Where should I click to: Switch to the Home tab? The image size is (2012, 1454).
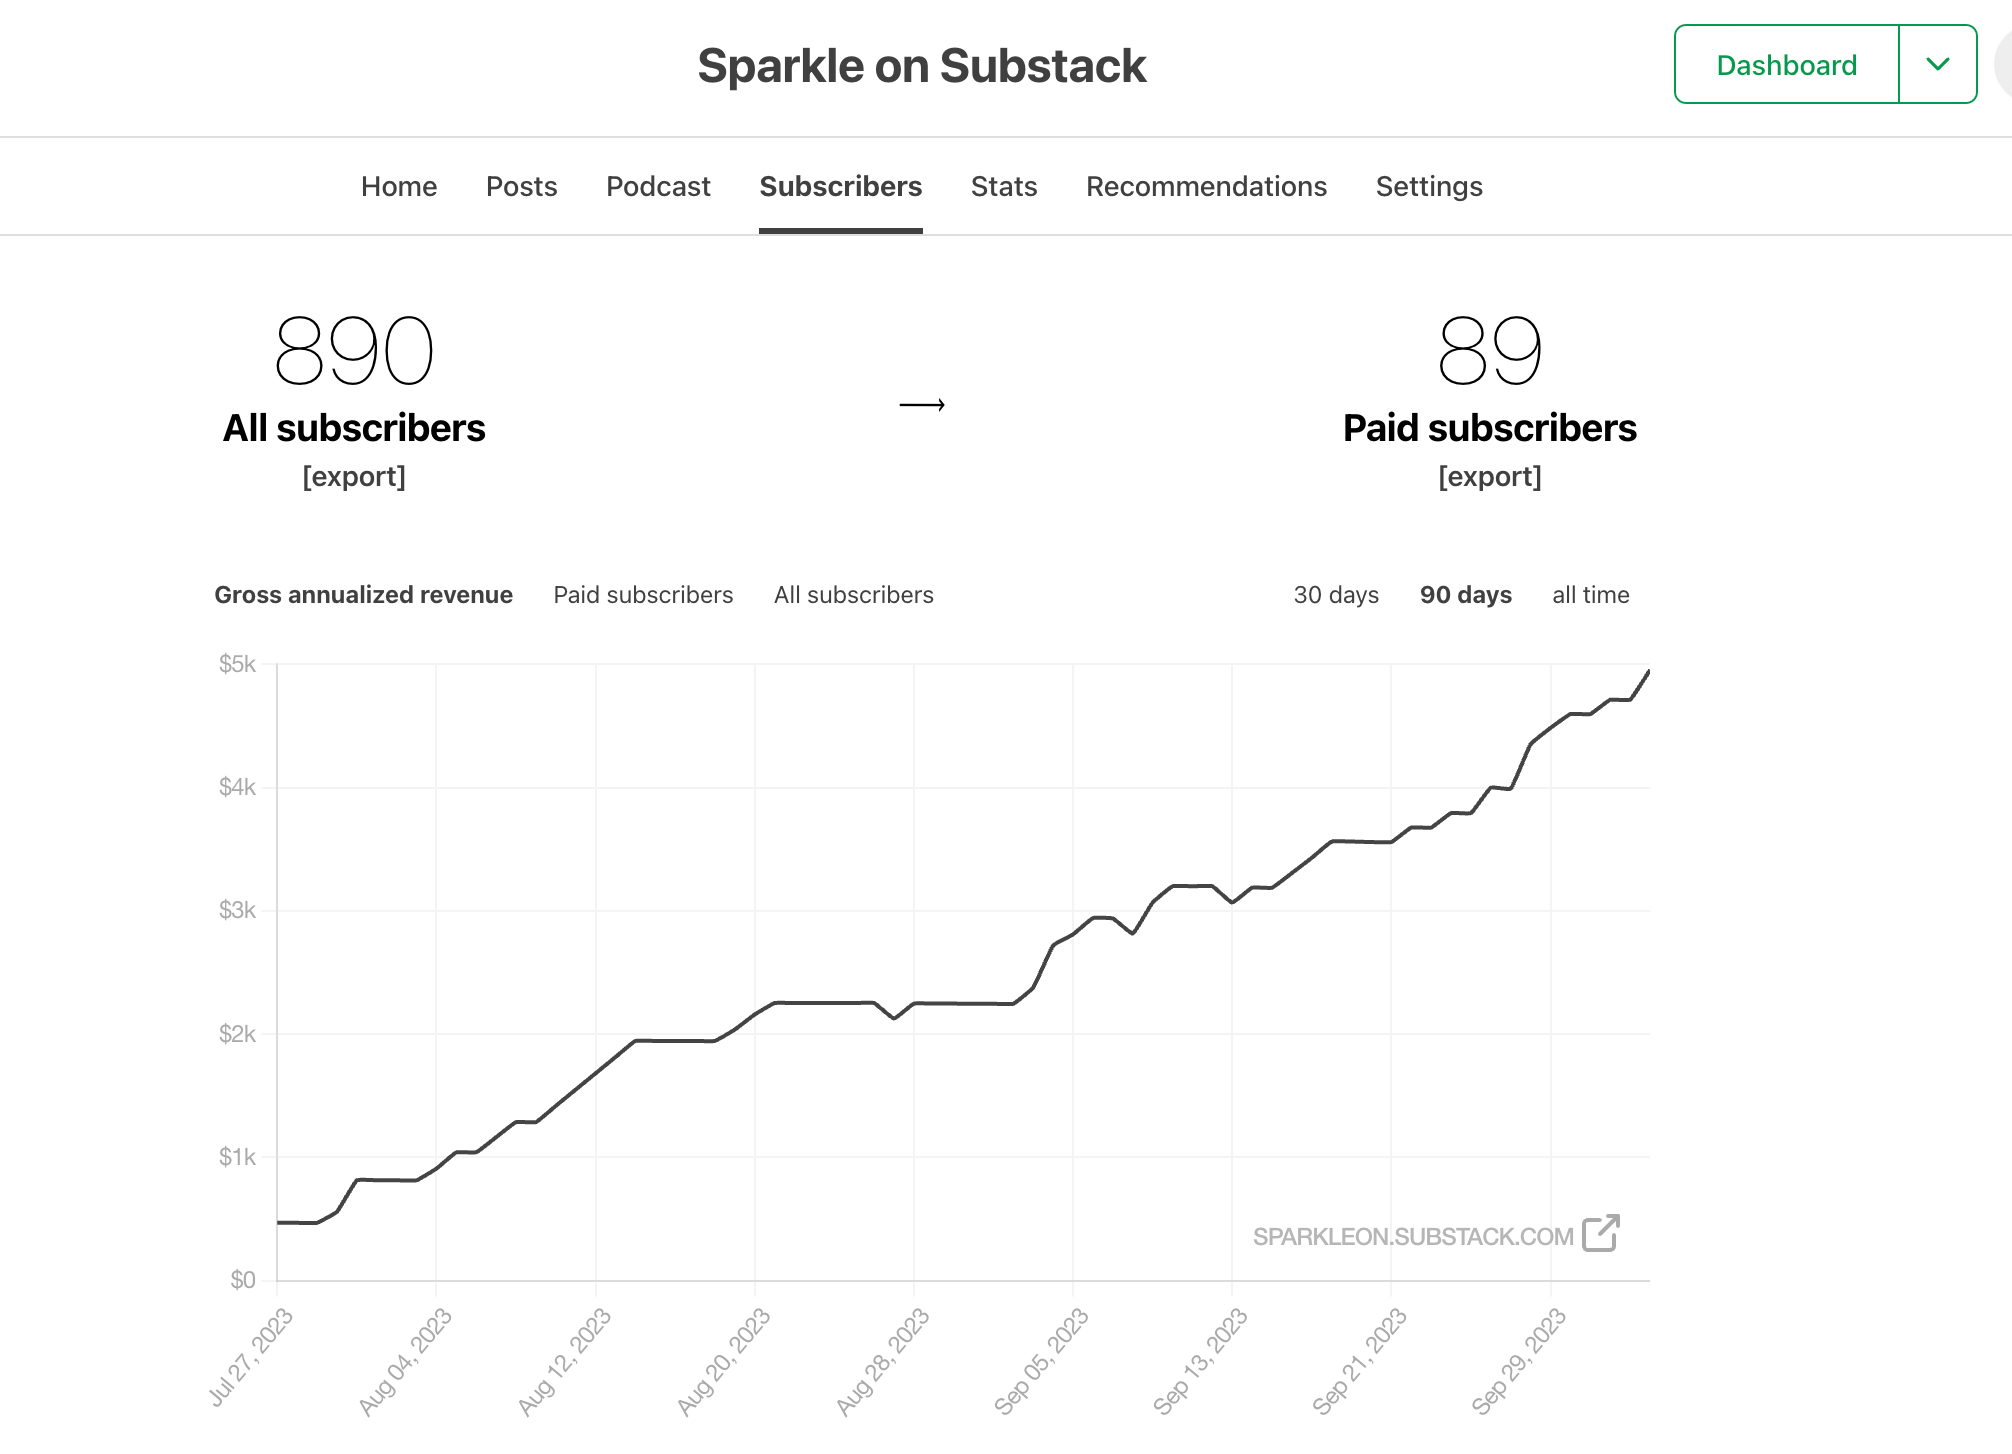pos(399,186)
